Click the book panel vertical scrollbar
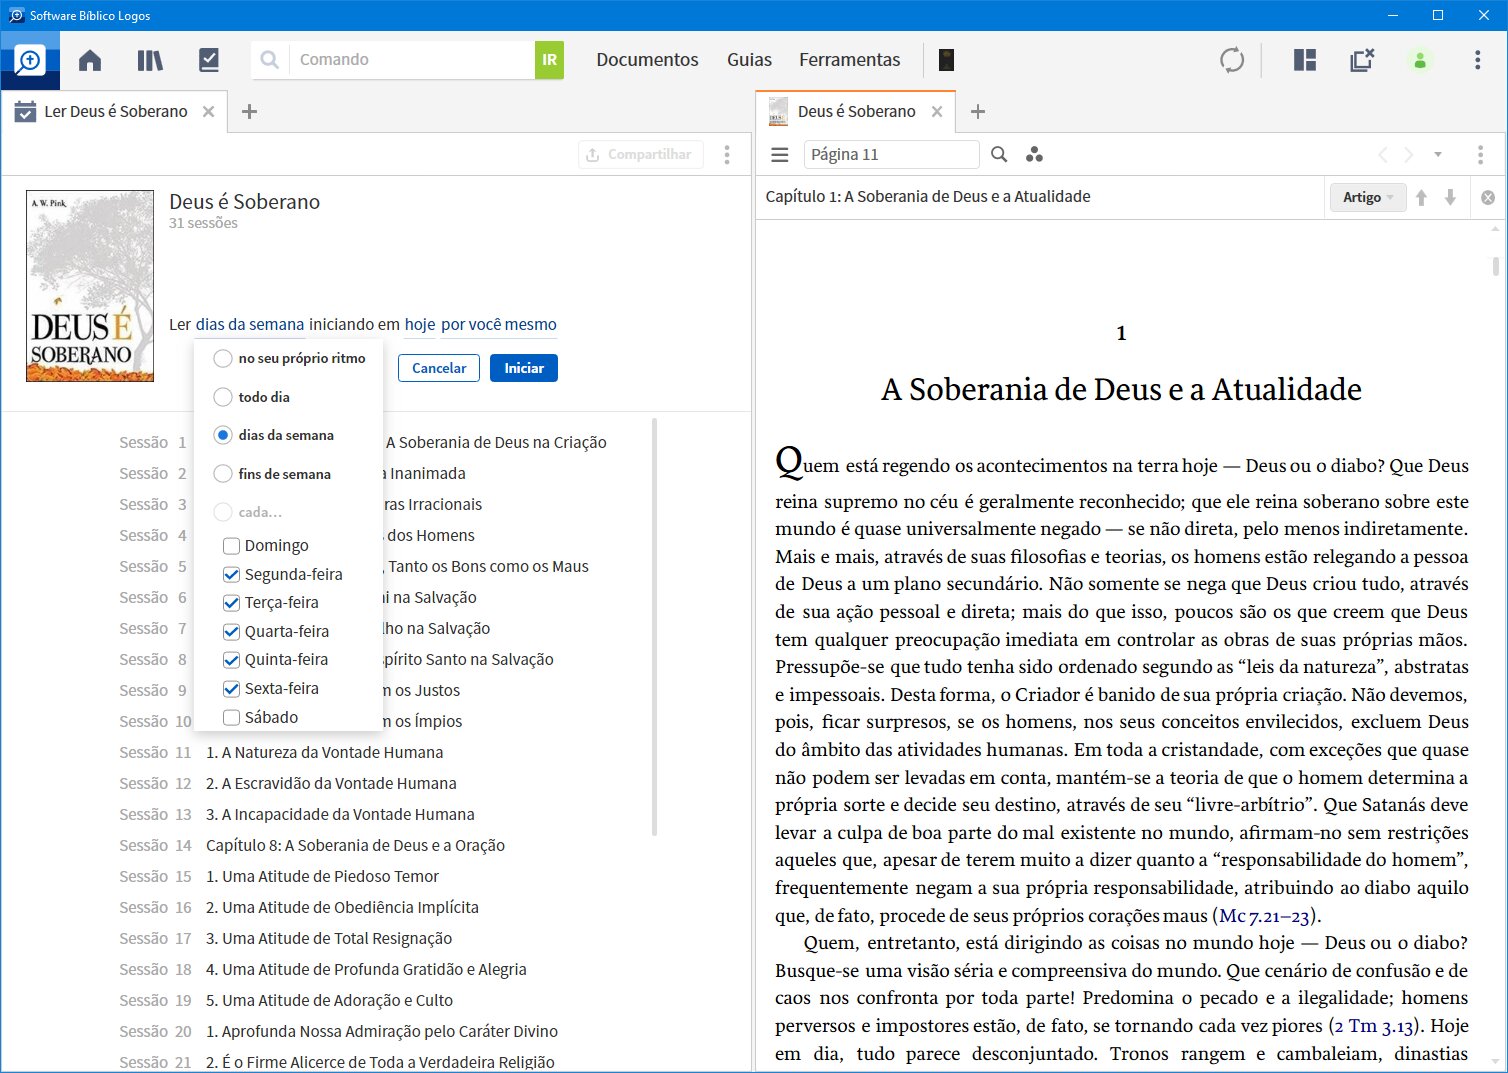 (1496, 266)
